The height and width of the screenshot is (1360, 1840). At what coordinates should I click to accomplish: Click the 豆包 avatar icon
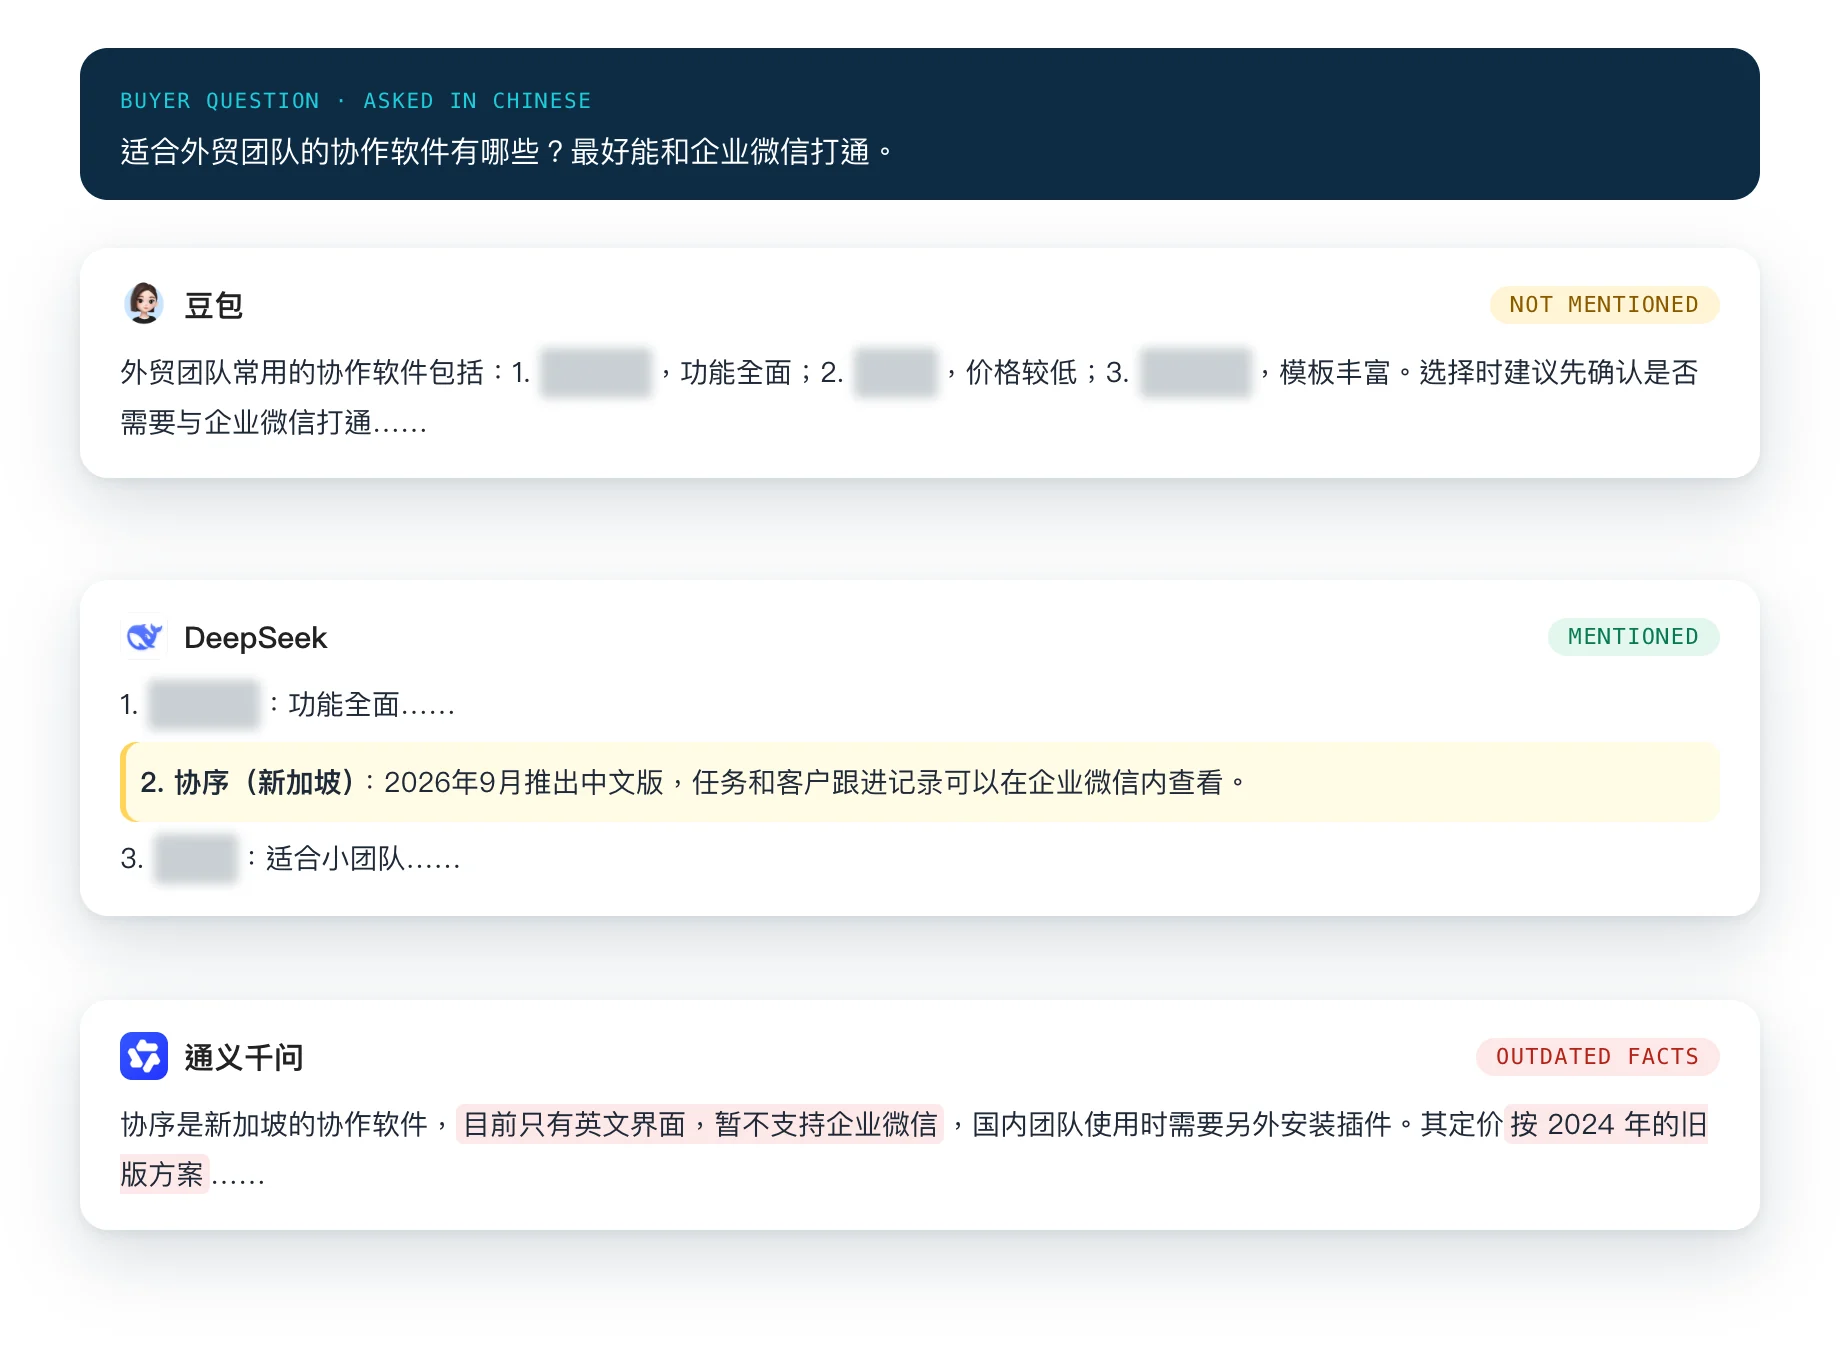pyautogui.click(x=144, y=304)
